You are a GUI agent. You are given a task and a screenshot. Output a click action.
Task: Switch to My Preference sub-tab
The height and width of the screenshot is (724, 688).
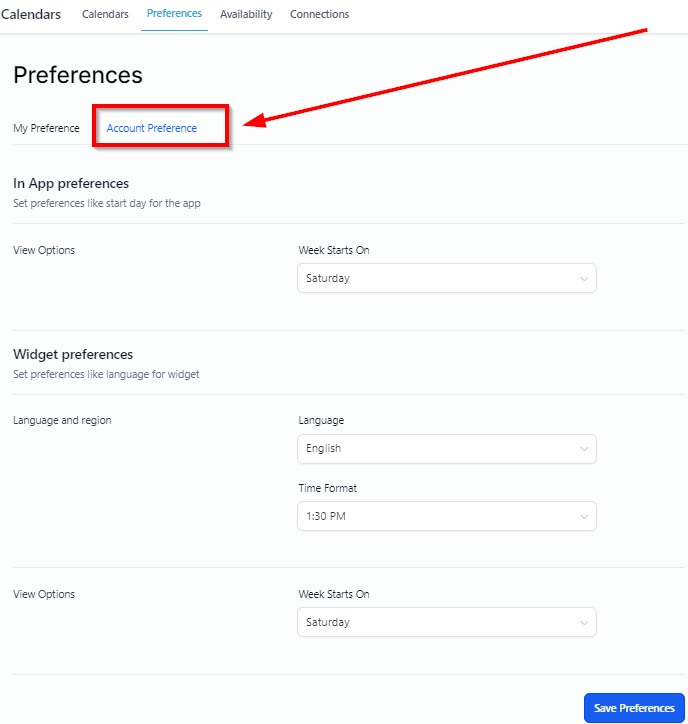point(46,128)
